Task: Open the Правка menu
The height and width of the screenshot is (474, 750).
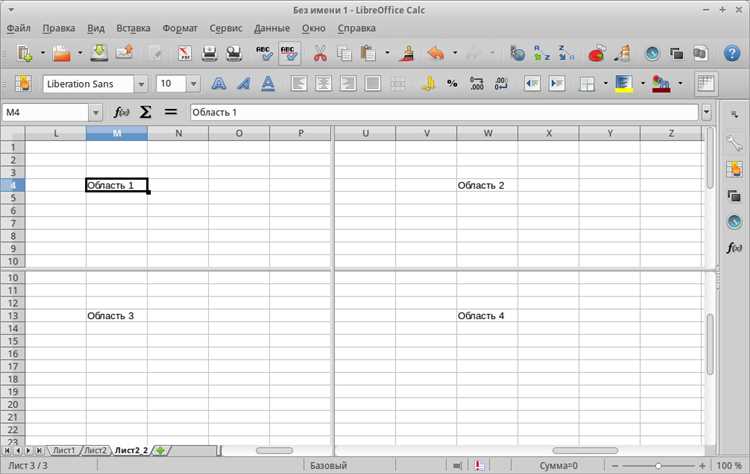Action: 59,28
